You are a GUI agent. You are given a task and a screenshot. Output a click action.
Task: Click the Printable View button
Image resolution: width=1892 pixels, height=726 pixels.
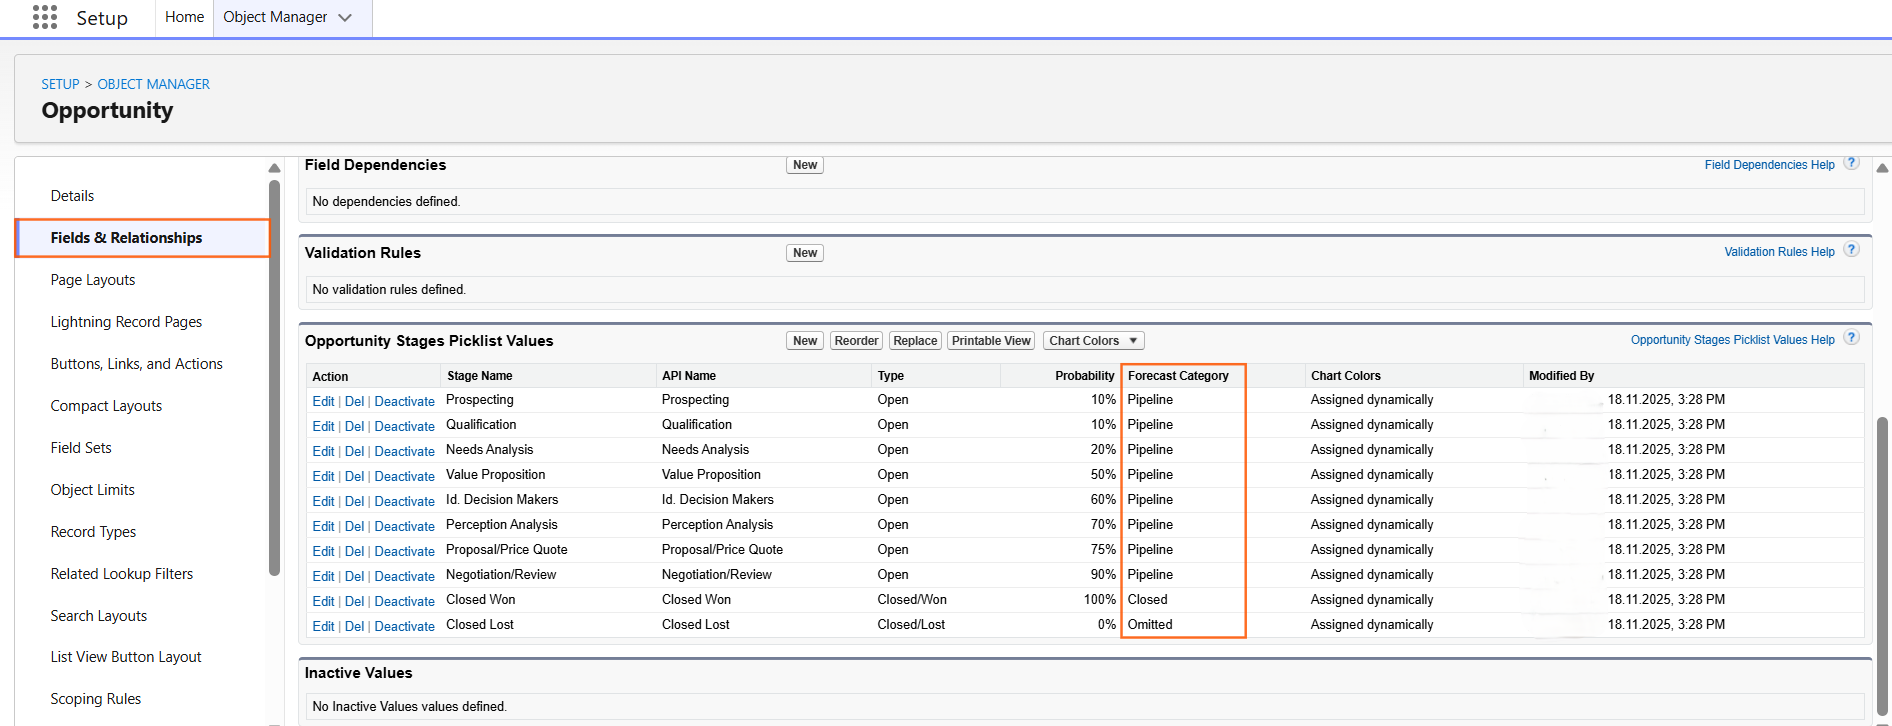pos(991,341)
